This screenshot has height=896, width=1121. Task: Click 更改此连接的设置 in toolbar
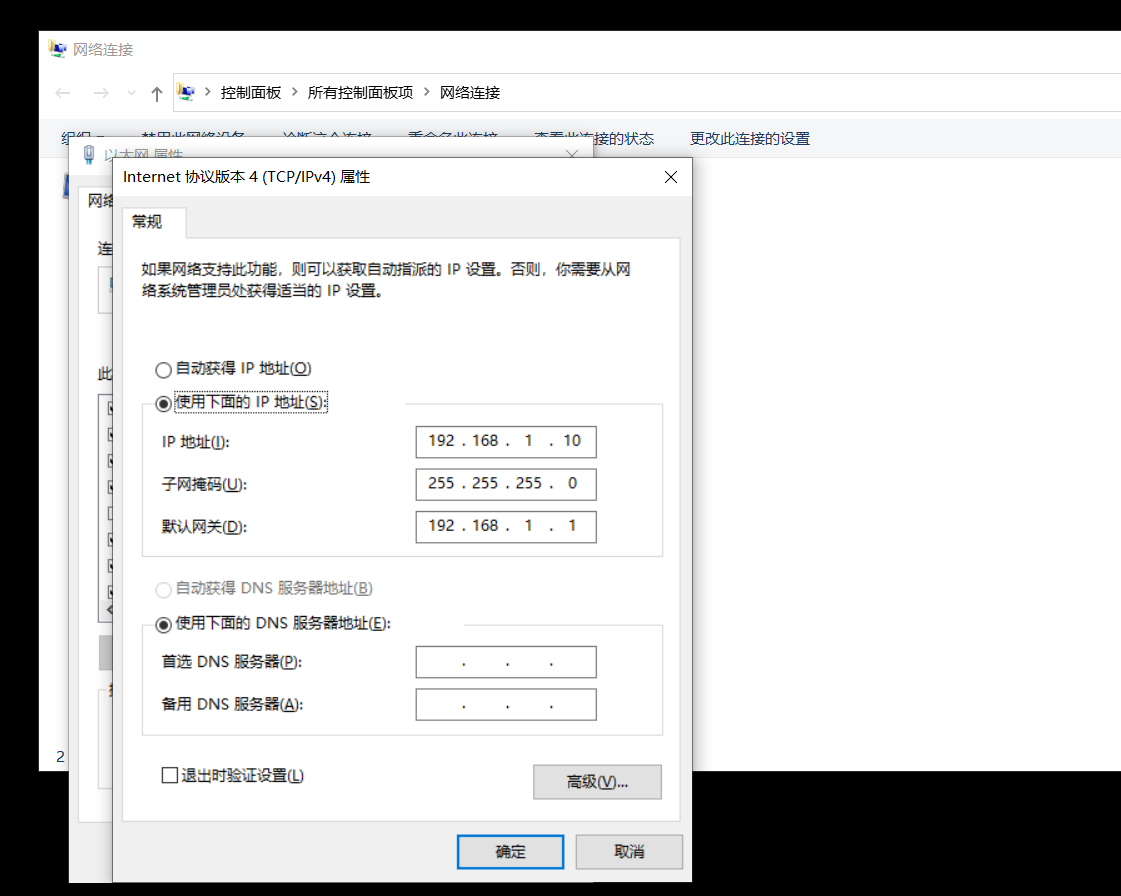pyautogui.click(x=749, y=139)
